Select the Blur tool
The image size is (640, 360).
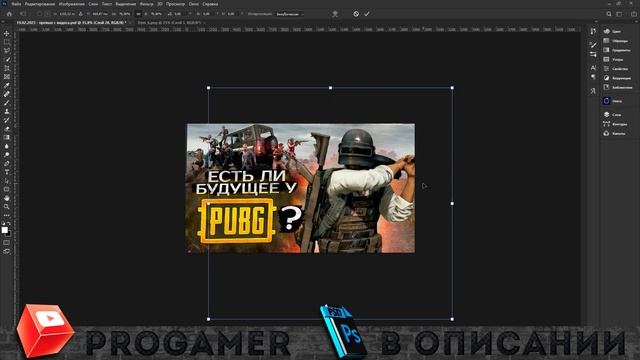[7, 146]
